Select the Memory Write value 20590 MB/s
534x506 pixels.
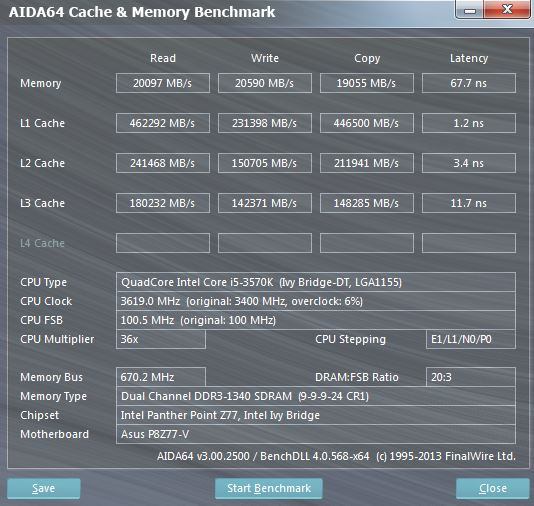265,83
